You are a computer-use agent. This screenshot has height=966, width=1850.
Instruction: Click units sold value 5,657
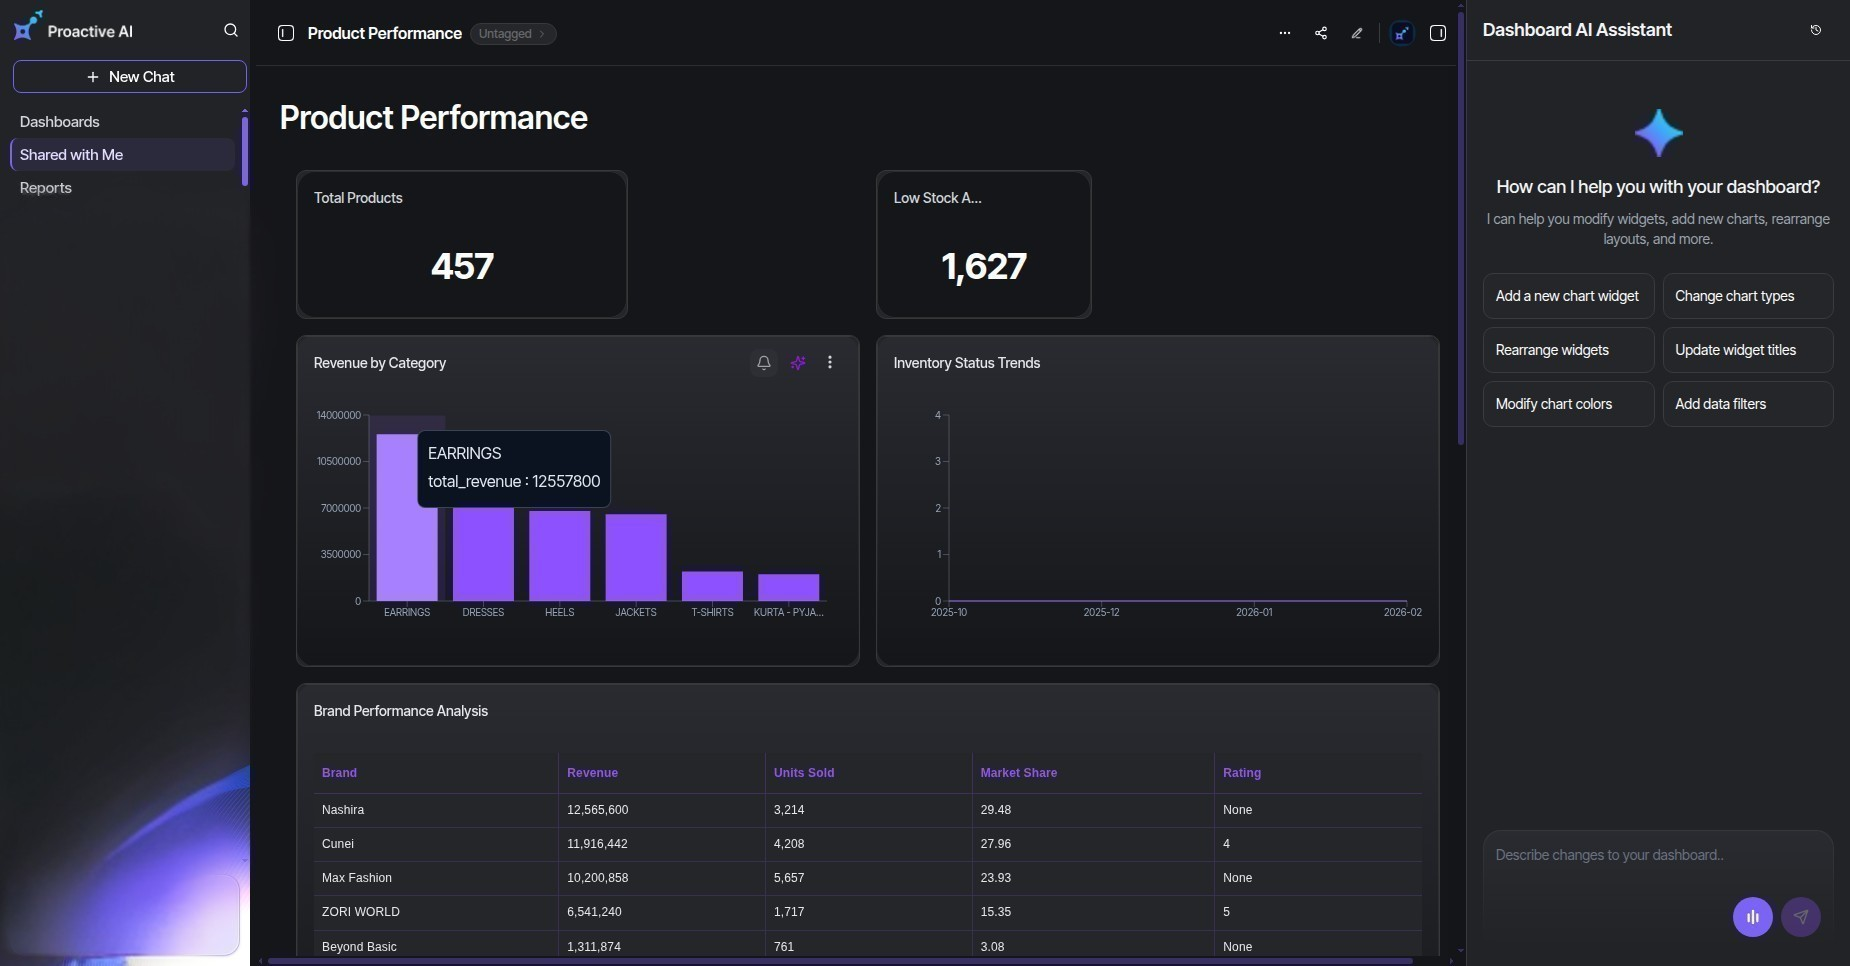point(789,878)
